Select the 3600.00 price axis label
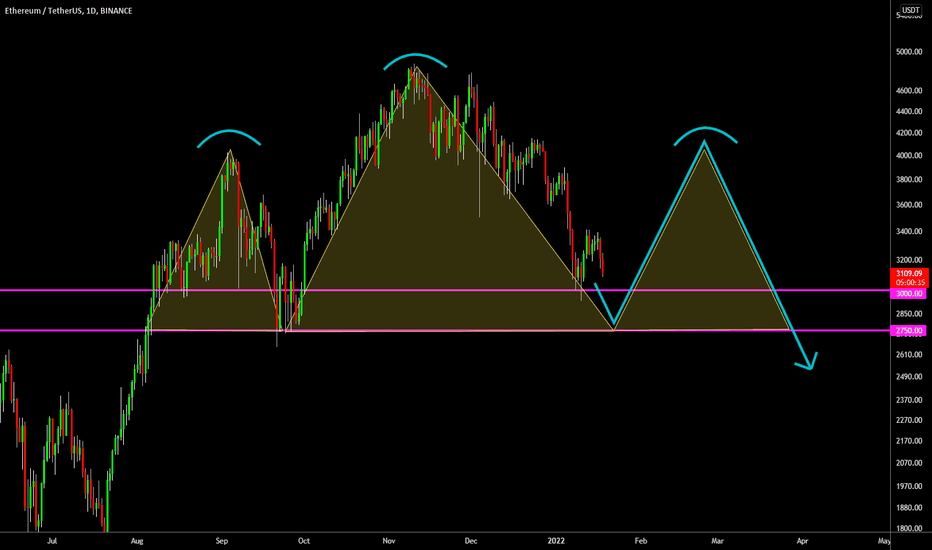The width and height of the screenshot is (932, 550). pos(909,205)
